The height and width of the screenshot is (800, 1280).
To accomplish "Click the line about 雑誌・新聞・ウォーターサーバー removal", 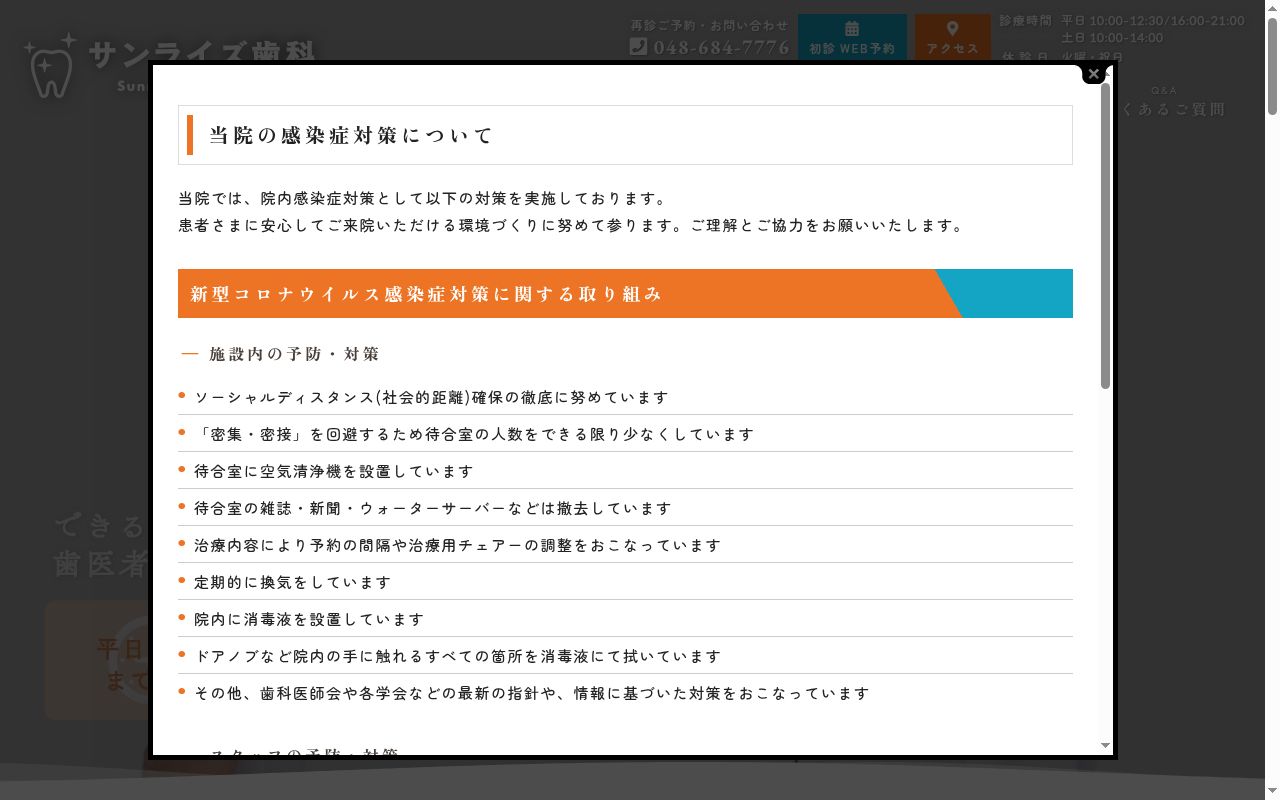I will click(433, 508).
